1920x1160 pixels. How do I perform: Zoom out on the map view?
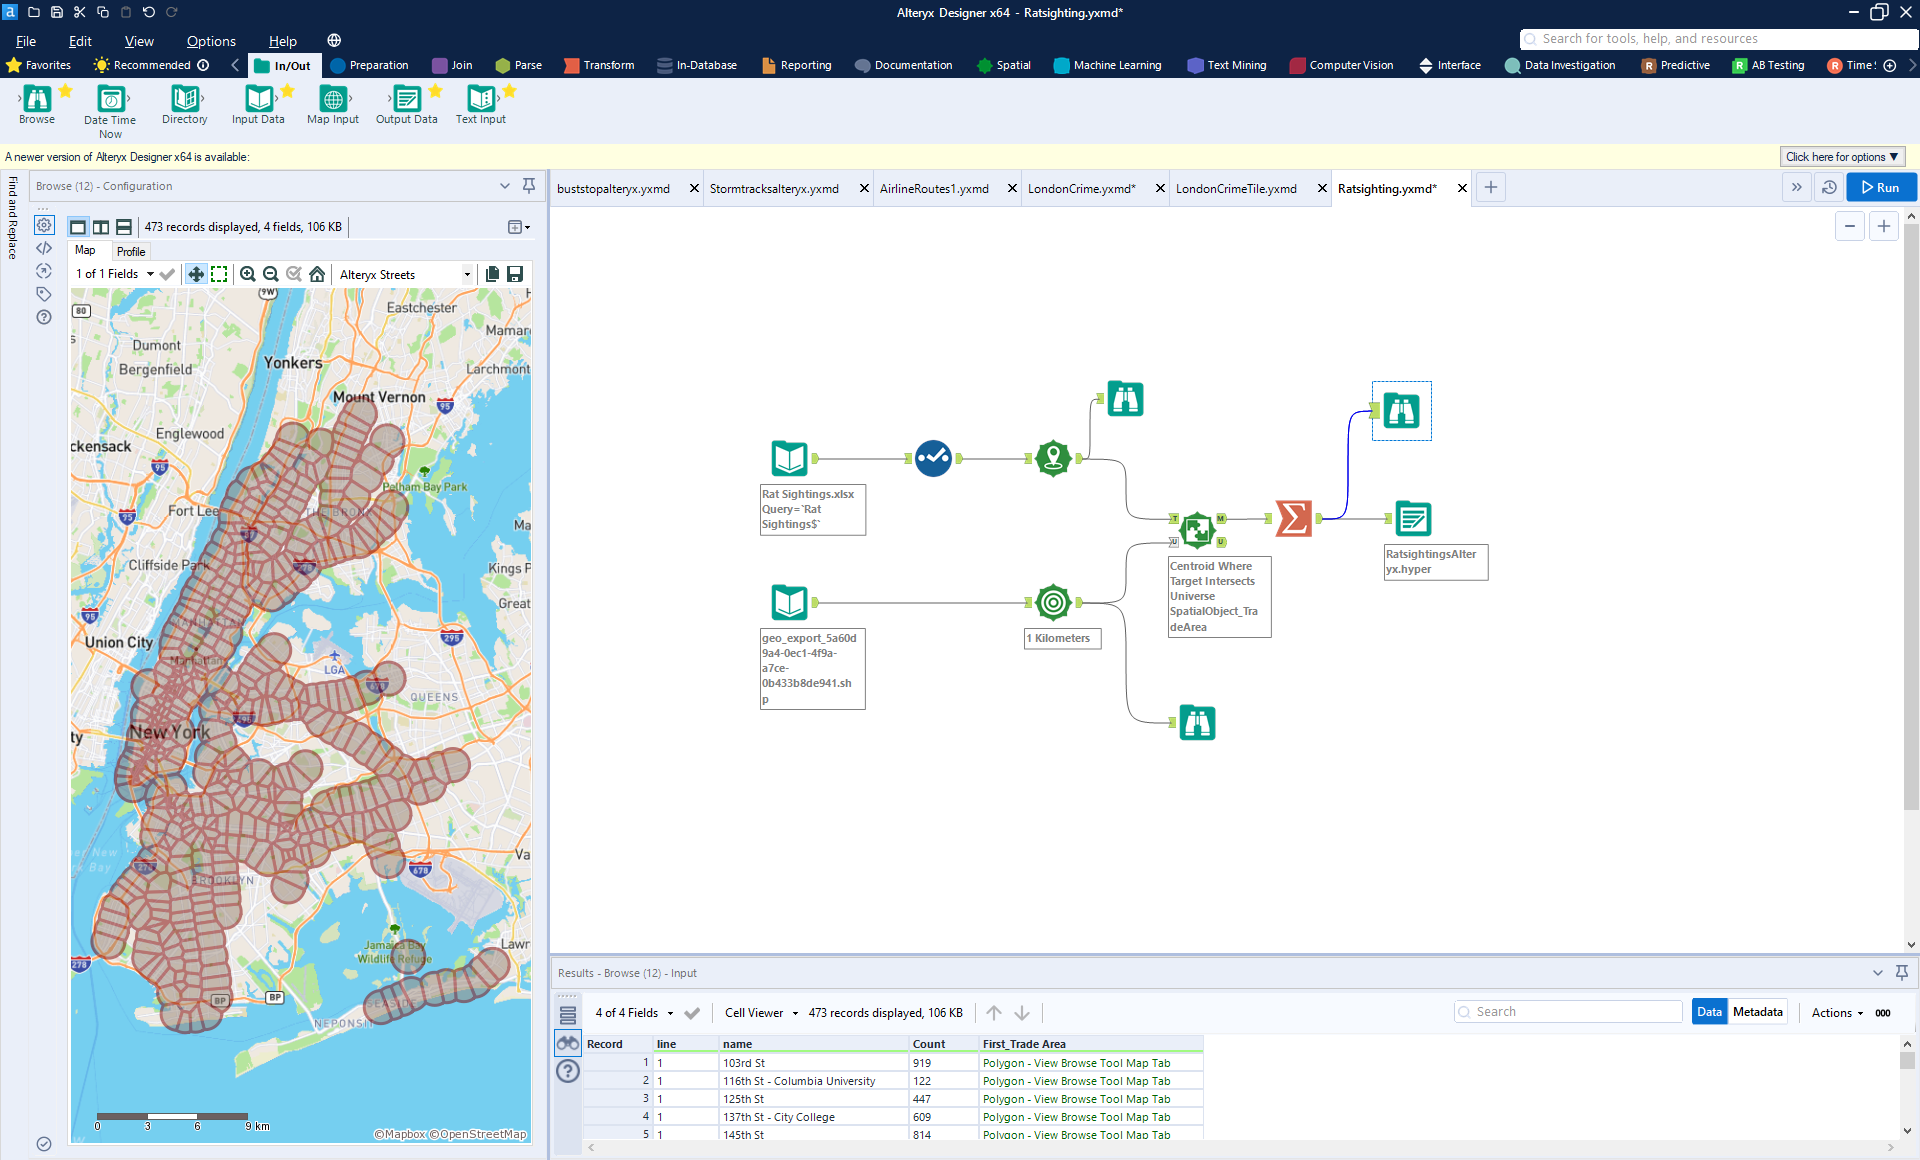click(270, 274)
